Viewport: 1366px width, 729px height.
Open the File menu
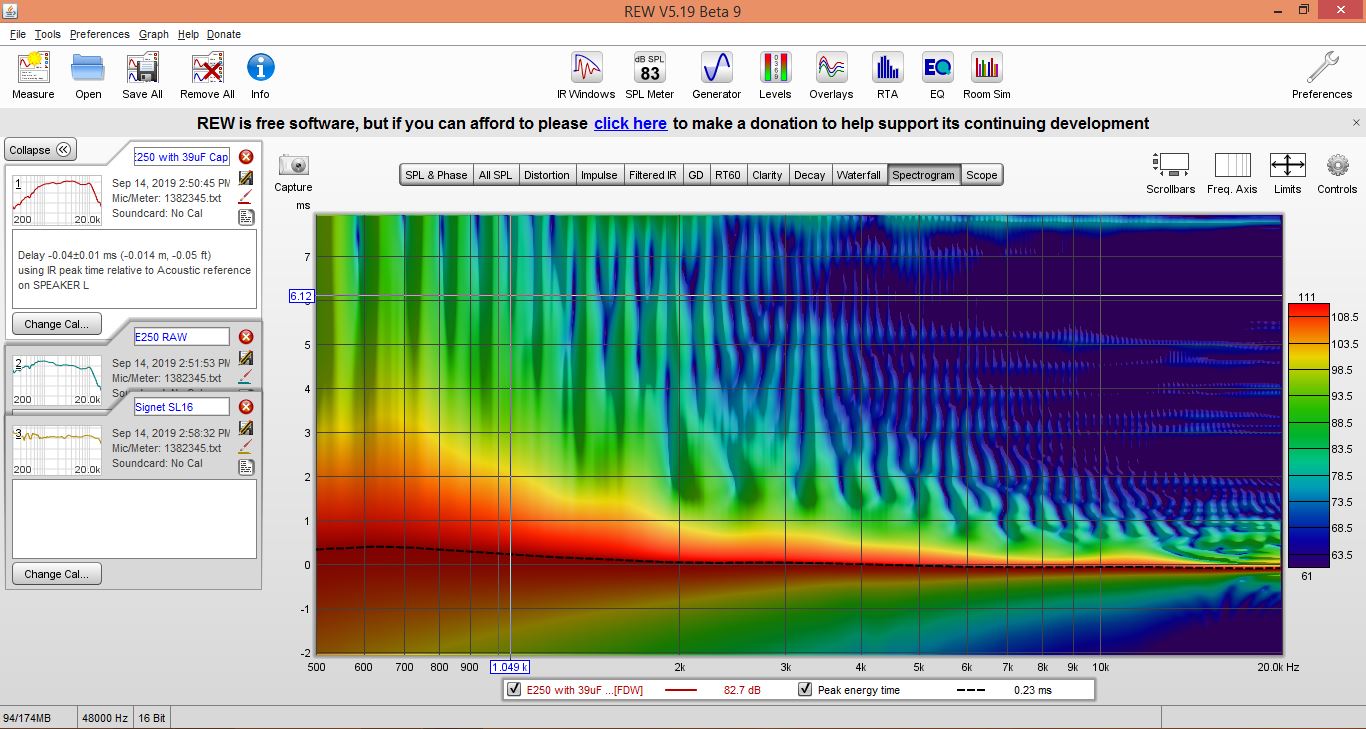tap(18, 34)
